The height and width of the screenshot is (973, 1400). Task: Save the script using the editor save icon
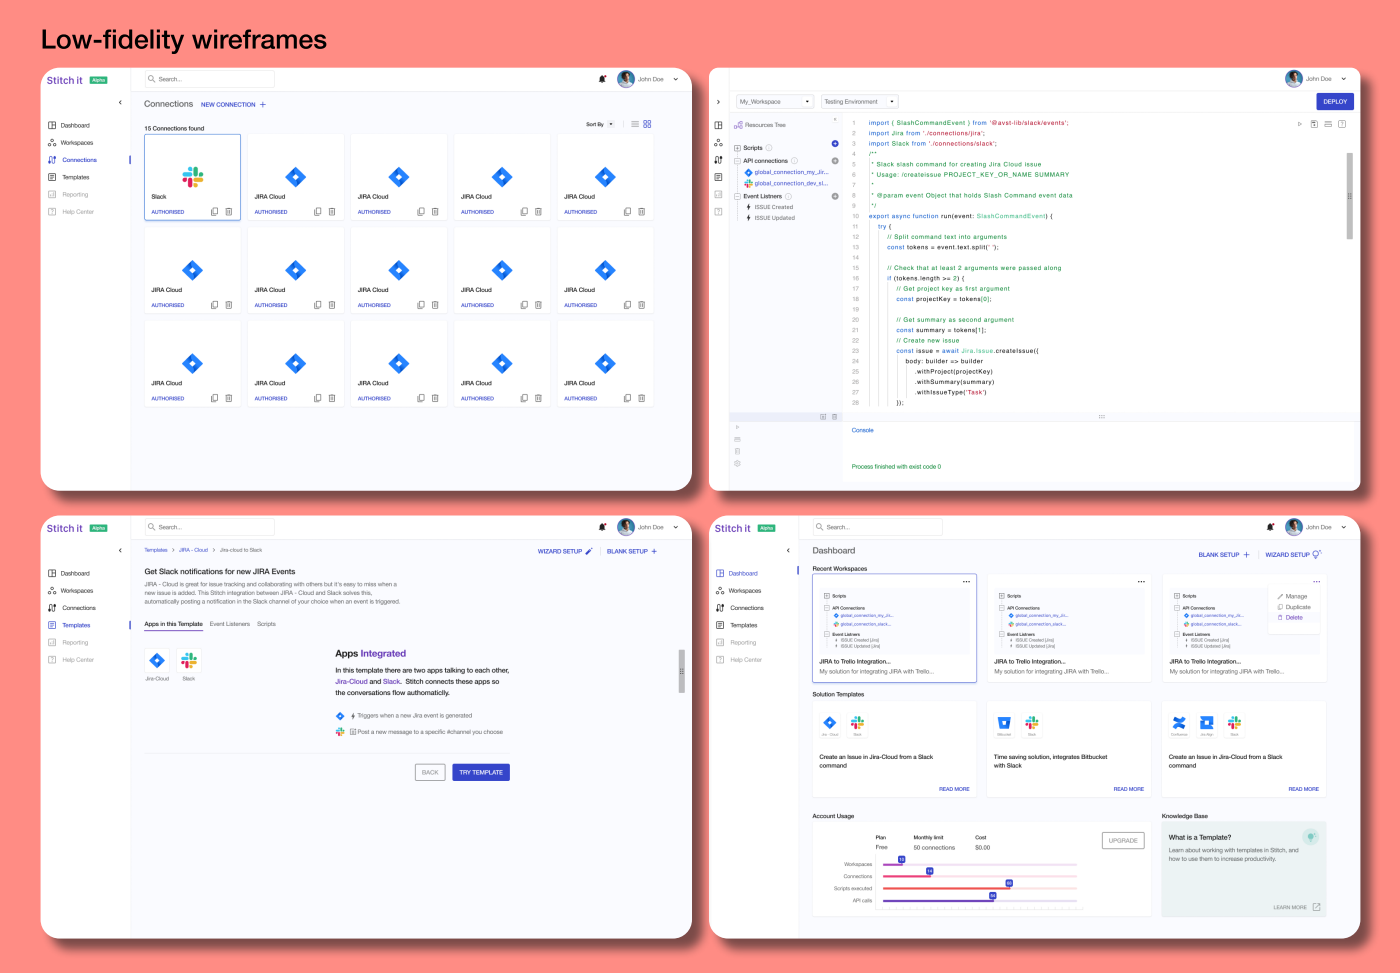[x=1314, y=124]
